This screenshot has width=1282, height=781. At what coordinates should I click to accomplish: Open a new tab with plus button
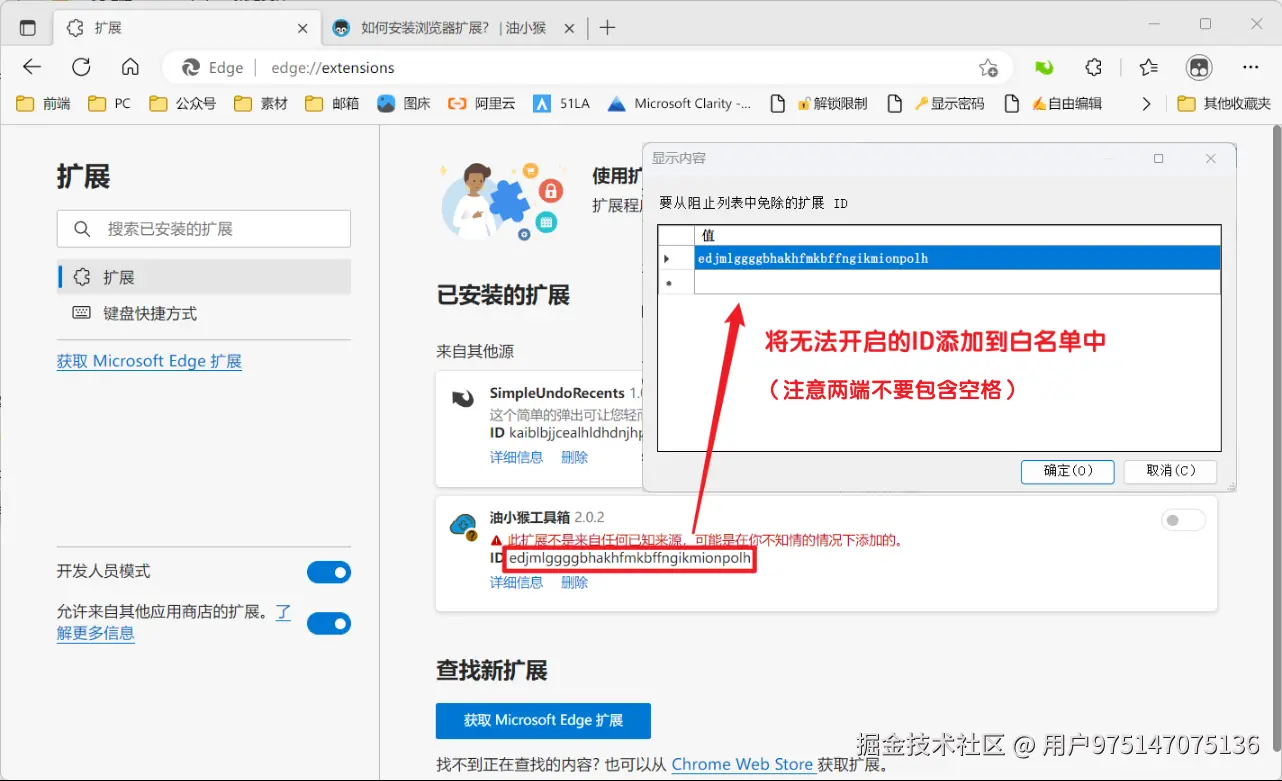(607, 28)
